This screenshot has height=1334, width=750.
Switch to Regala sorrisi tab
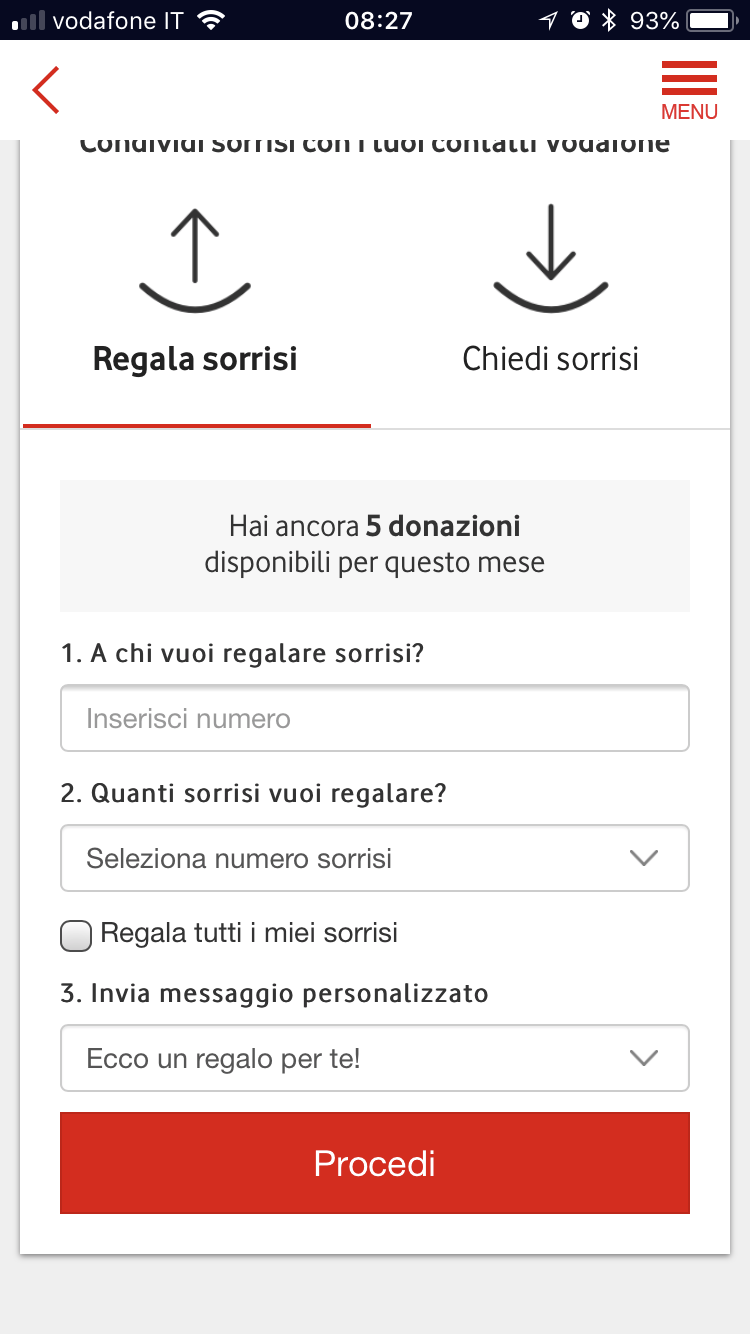195,359
